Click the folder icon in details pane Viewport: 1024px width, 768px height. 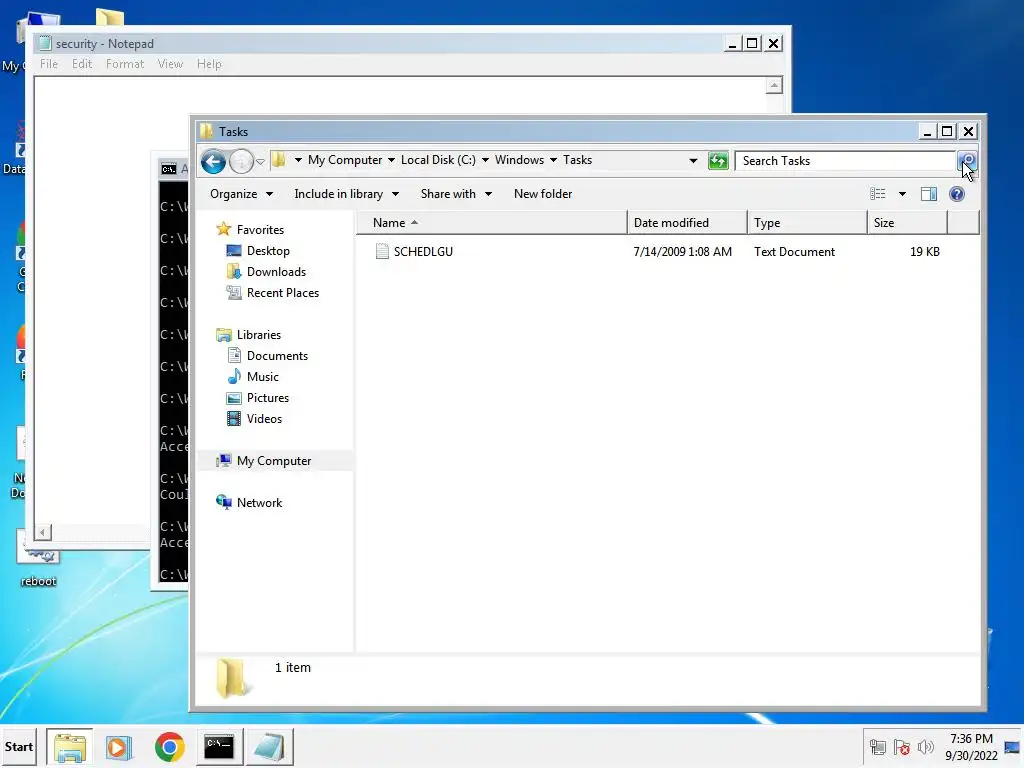pyautogui.click(x=233, y=677)
